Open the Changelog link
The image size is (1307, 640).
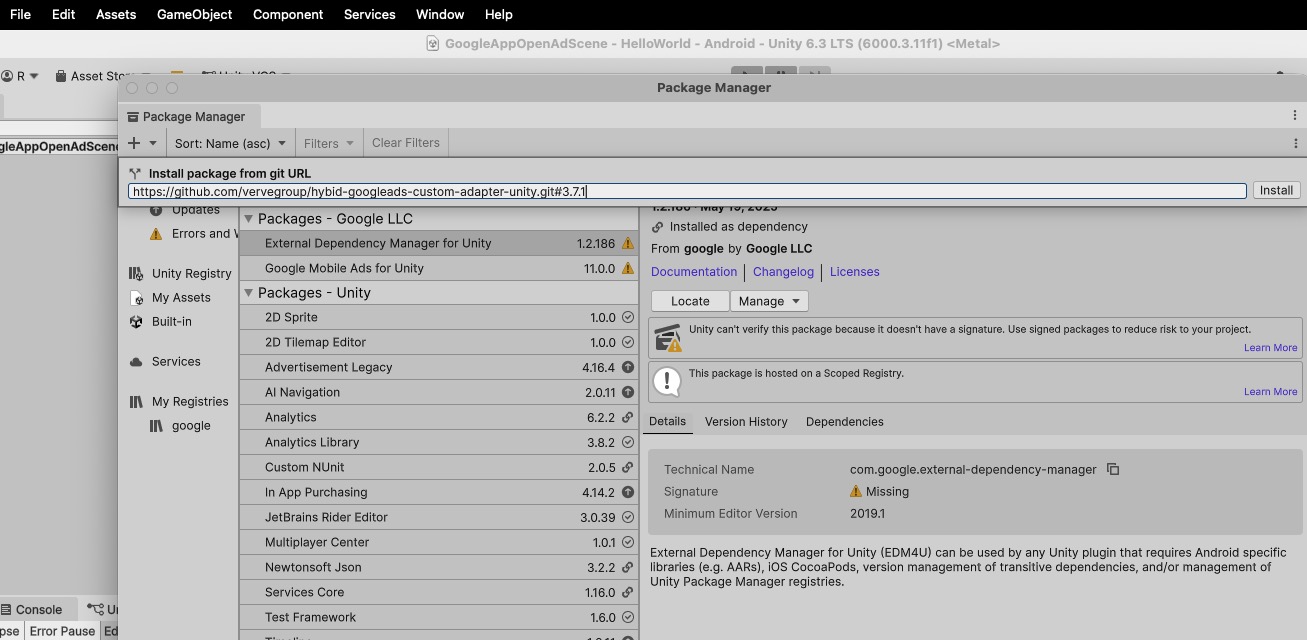(x=784, y=272)
